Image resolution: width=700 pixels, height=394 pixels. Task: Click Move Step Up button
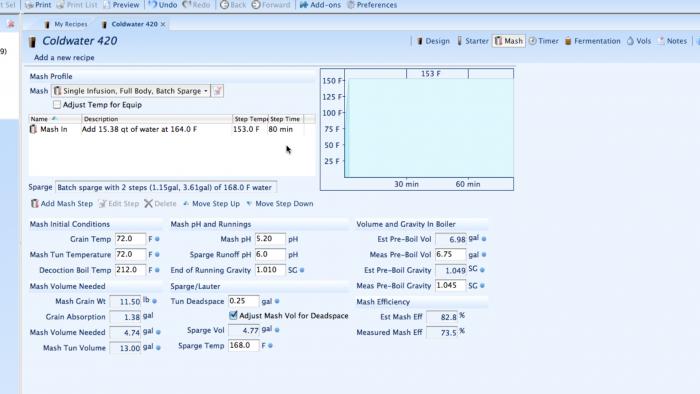point(211,204)
